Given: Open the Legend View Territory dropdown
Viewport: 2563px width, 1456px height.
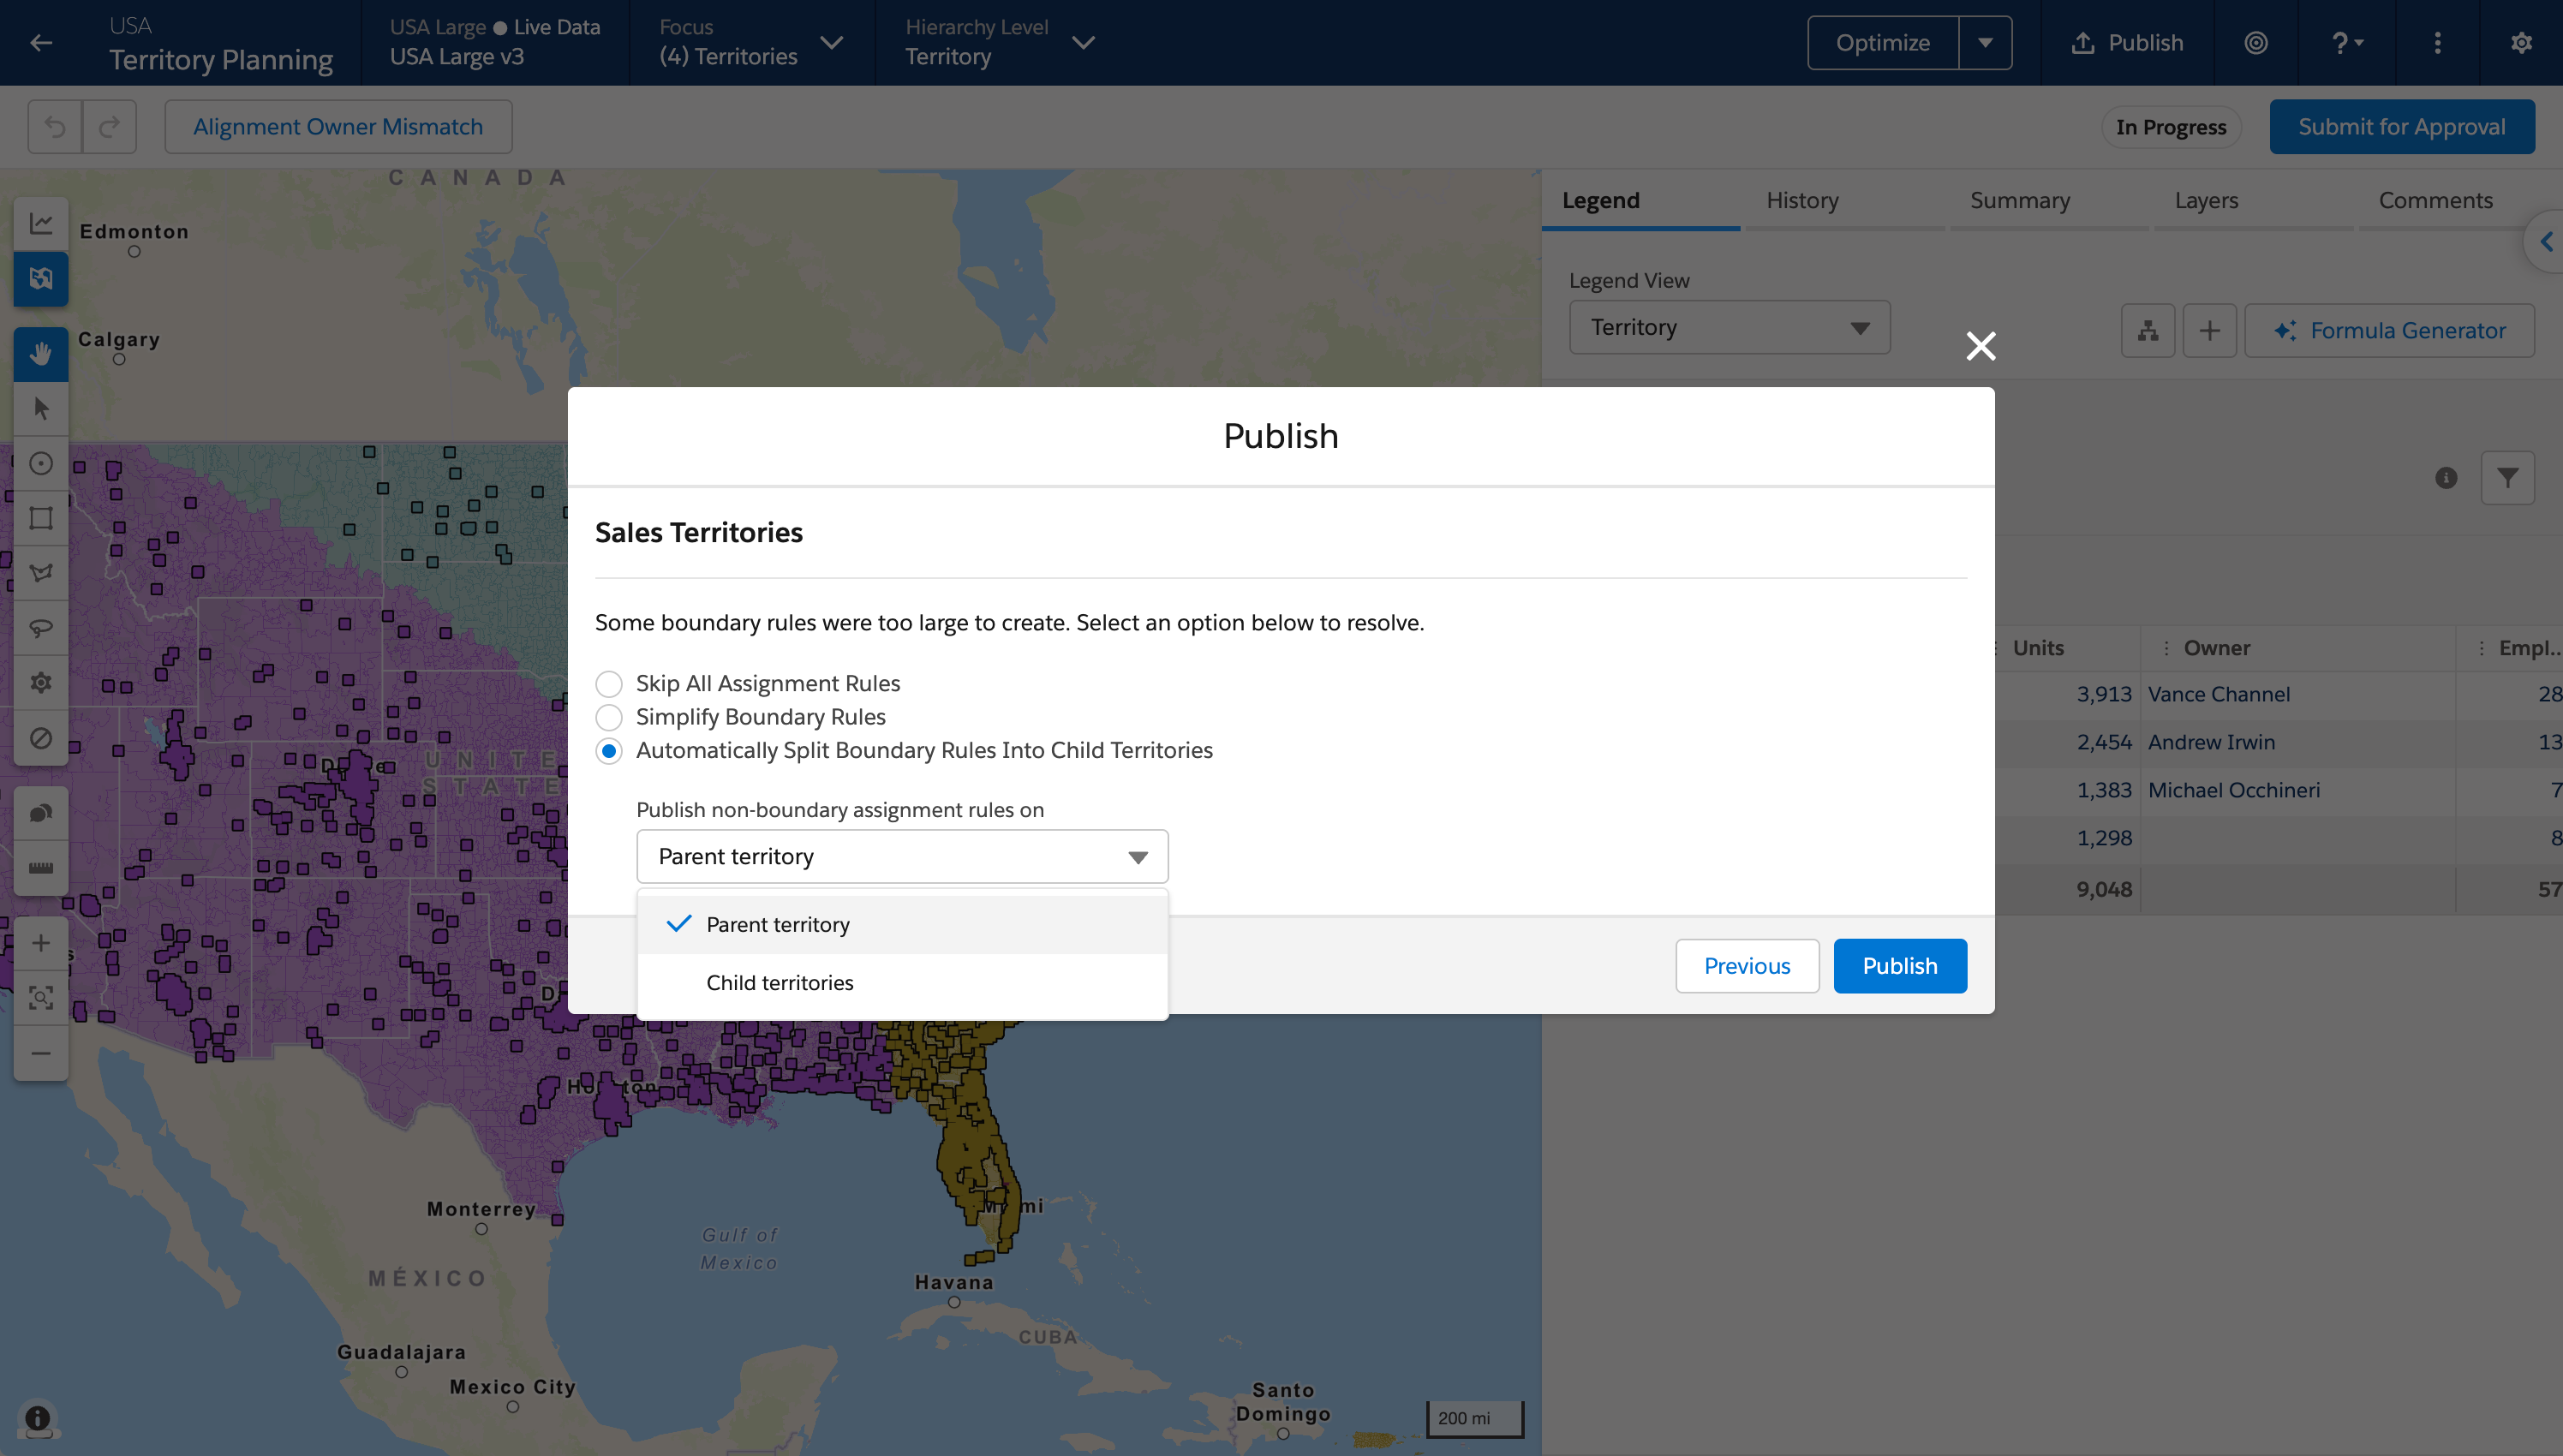Looking at the screenshot, I should click(1729, 328).
